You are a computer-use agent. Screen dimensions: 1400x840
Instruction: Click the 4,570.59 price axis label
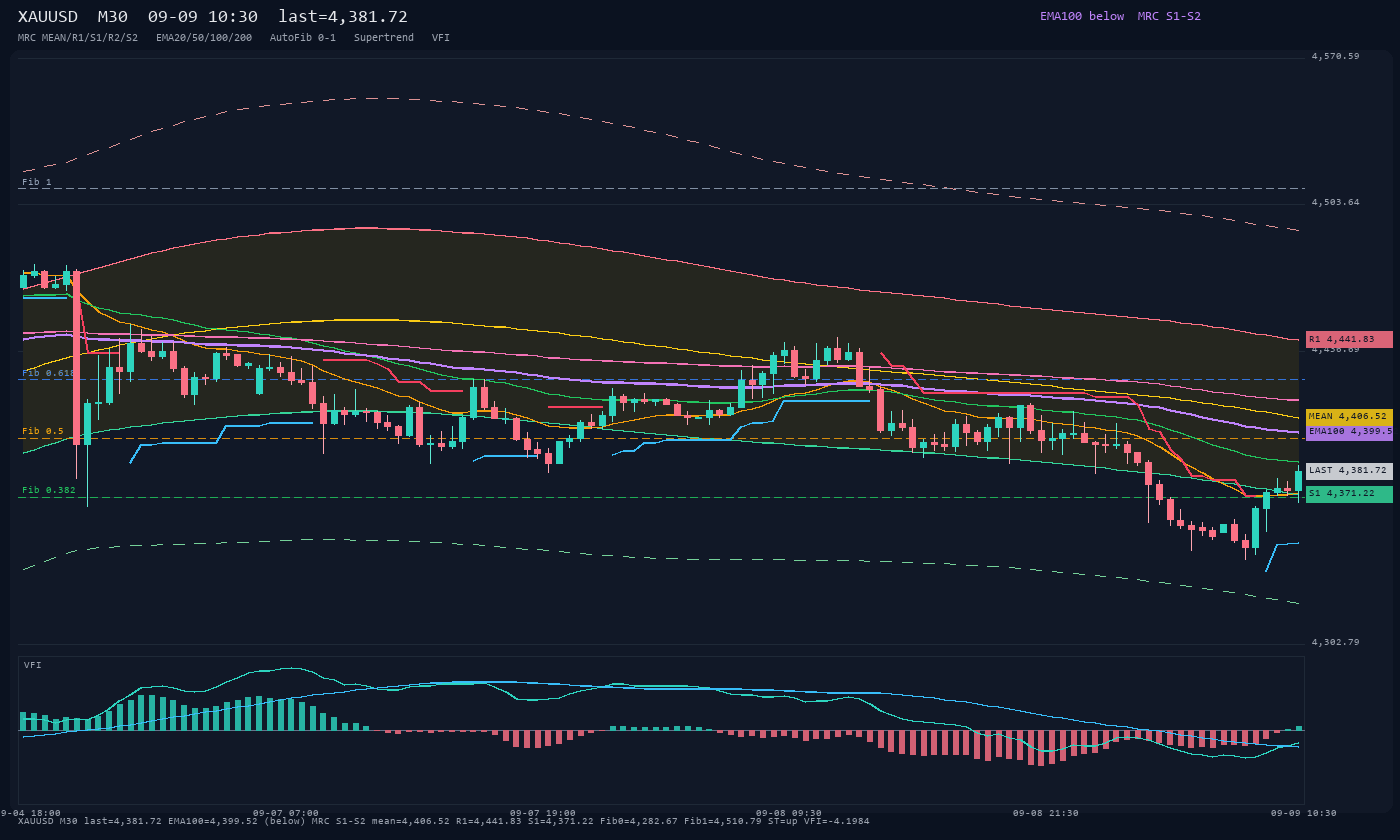[x=1335, y=56]
